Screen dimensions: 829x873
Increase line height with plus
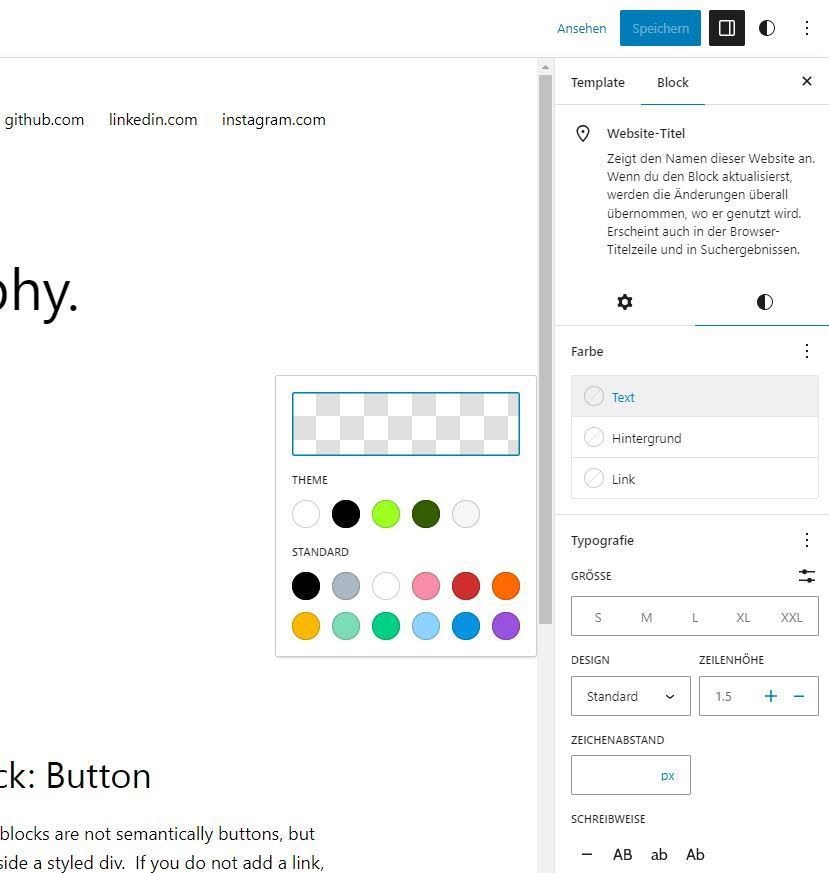(x=771, y=696)
